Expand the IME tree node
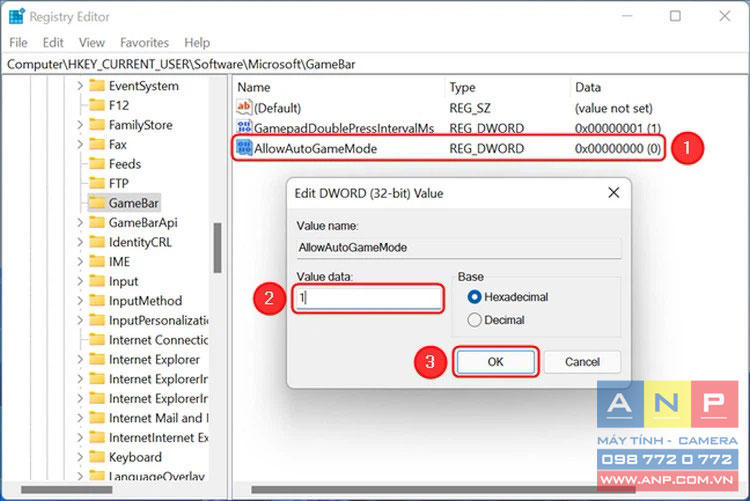750x501 pixels. [80, 261]
